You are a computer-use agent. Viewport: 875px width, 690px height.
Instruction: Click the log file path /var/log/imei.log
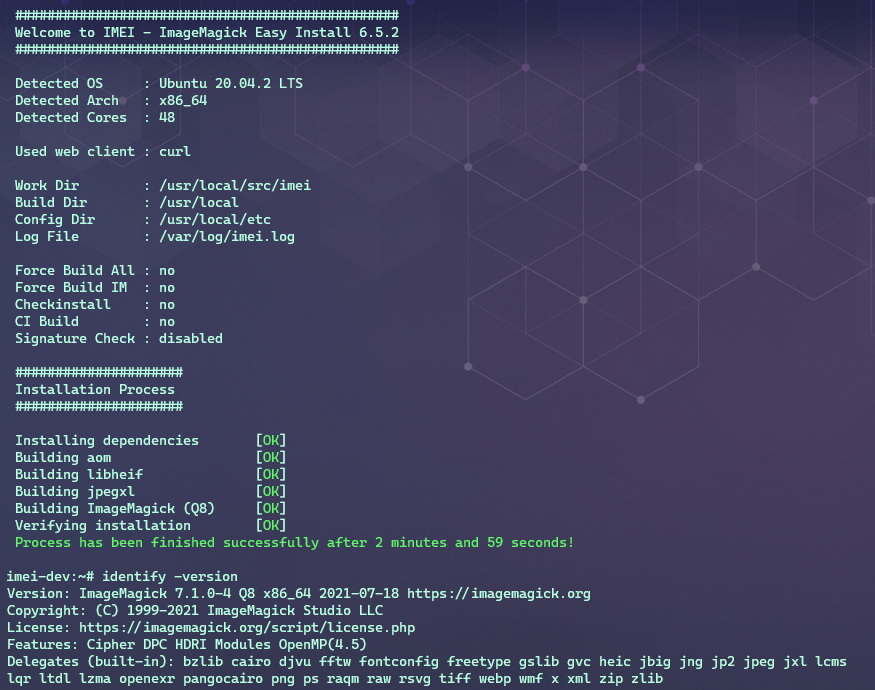pos(227,237)
